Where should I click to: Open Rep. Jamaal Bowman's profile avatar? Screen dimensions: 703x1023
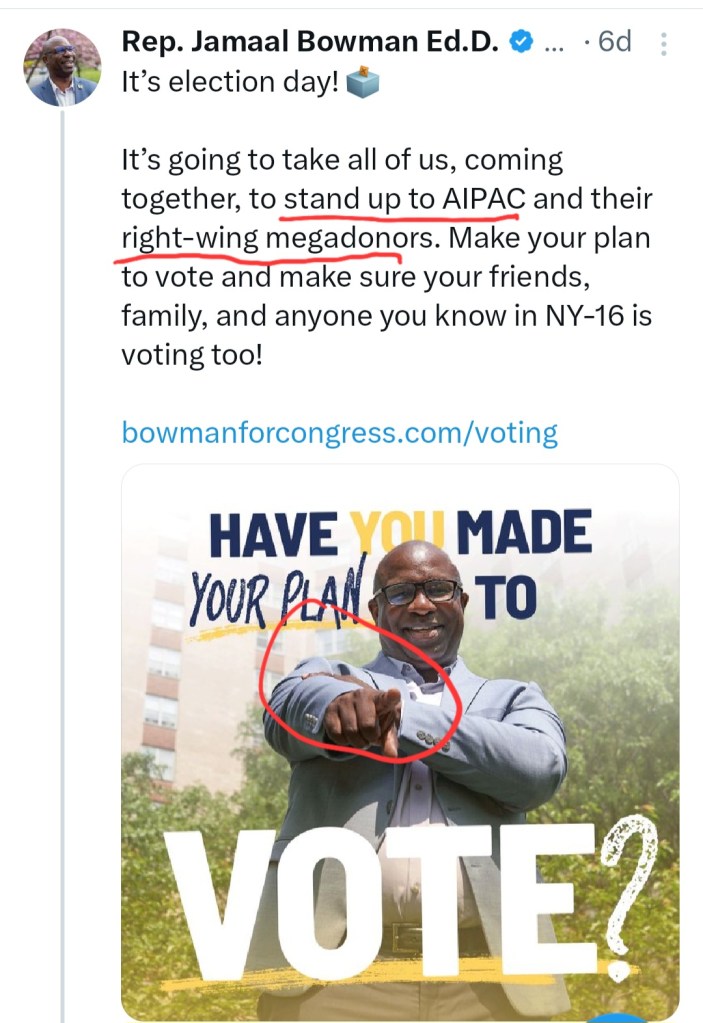click(61, 67)
